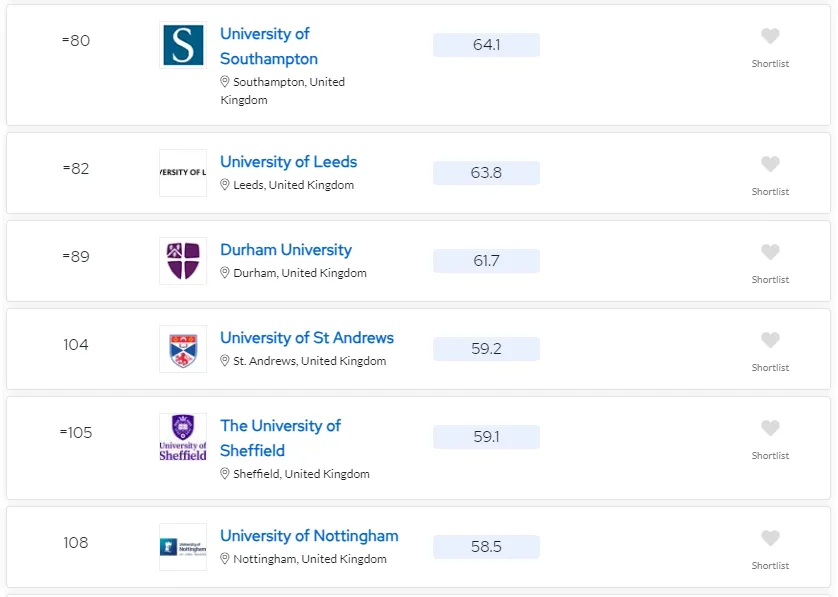
Task: Click heart beside The University of Sheffield
Action: (770, 429)
